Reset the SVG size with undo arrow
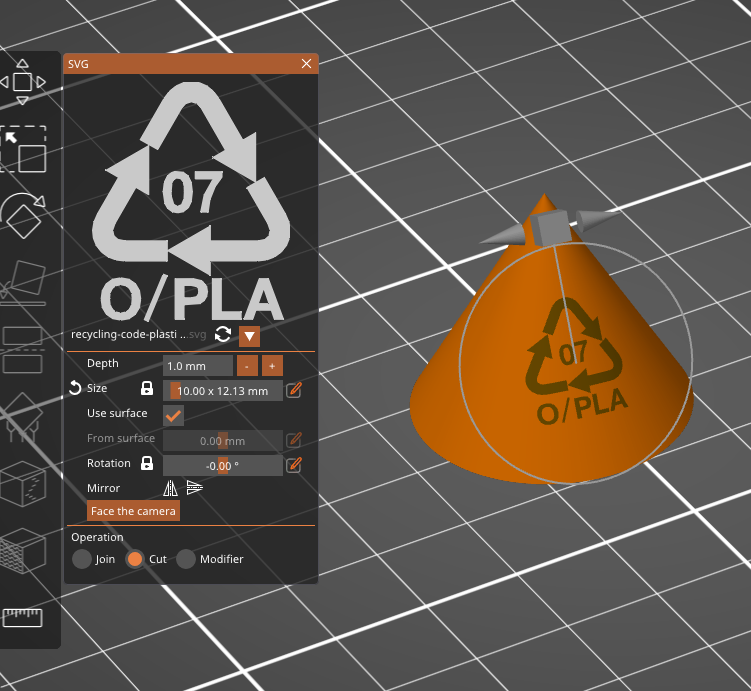Image resolution: width=751 pixels, height=691 pixels. (75, 388)
